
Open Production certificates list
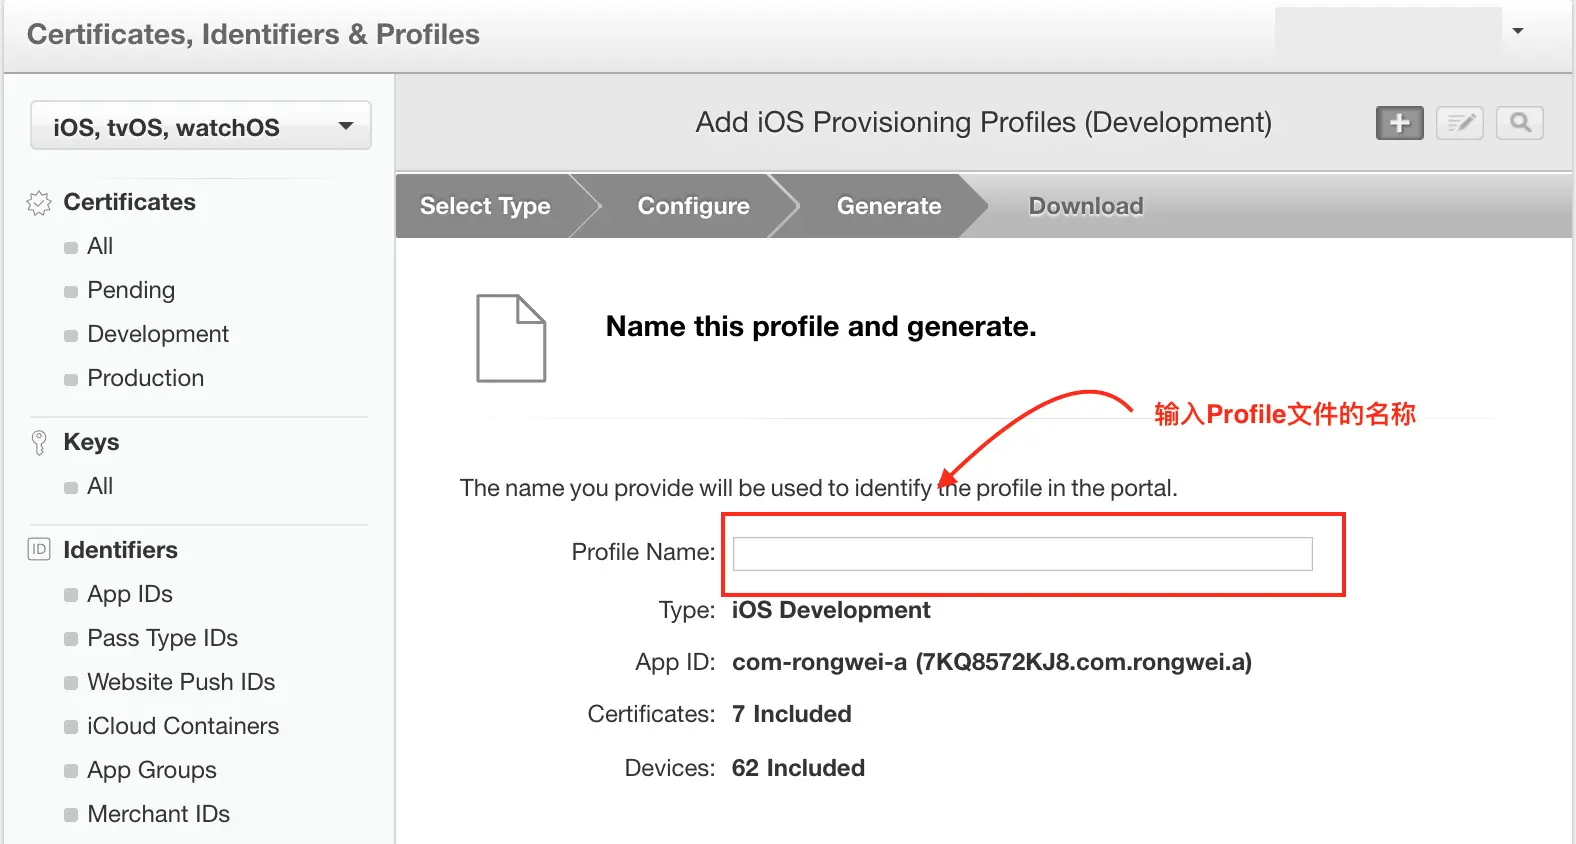tap(146, 378)
